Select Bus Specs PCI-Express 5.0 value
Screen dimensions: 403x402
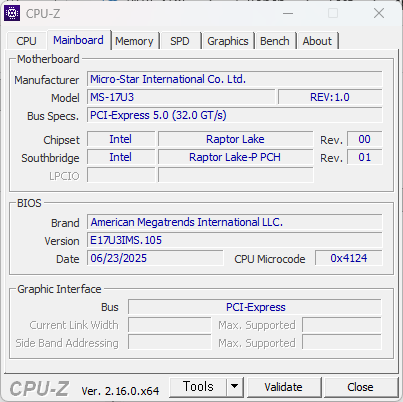[x=235, y=115]
